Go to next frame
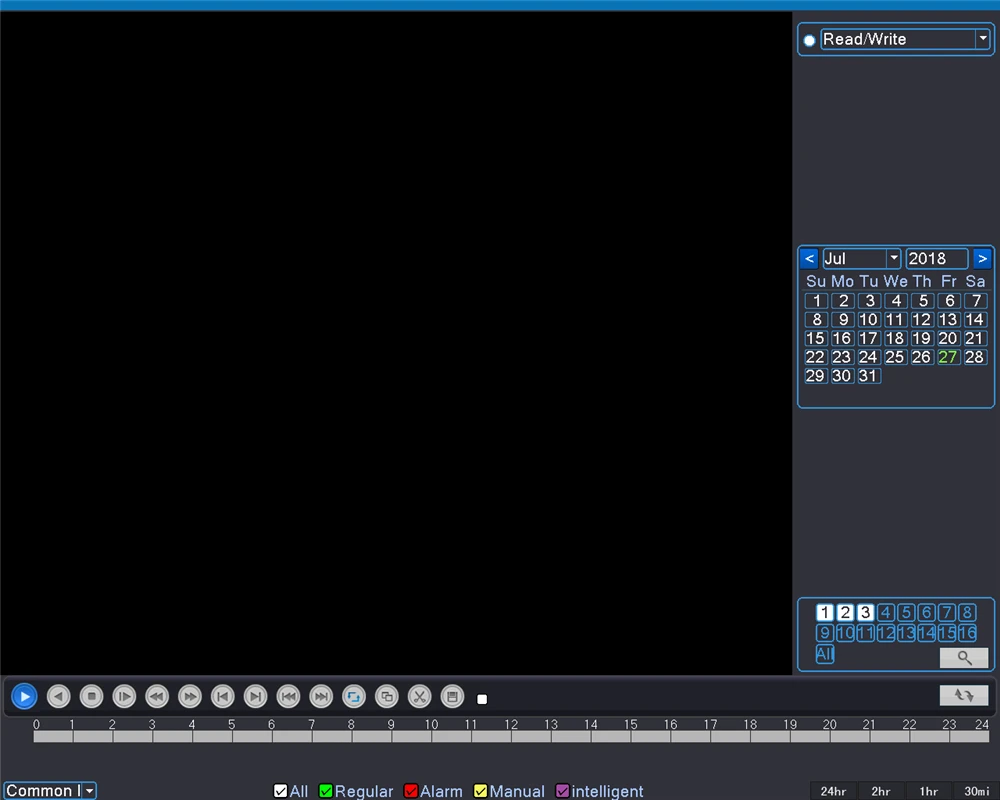Image resolution: width=1000 pixels, height=800 pixels. 255,697
